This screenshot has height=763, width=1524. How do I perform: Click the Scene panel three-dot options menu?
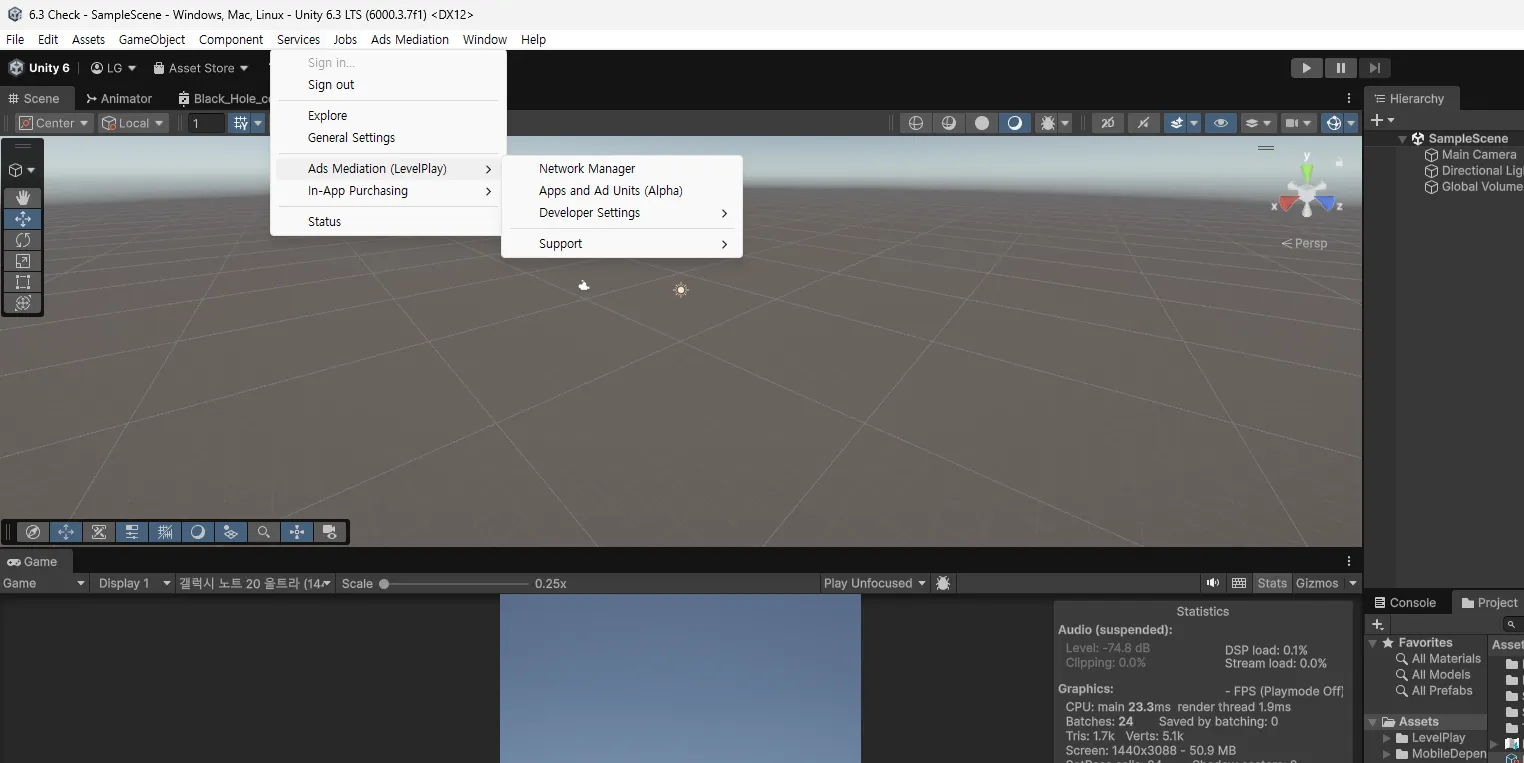(x=1349, y=98)
